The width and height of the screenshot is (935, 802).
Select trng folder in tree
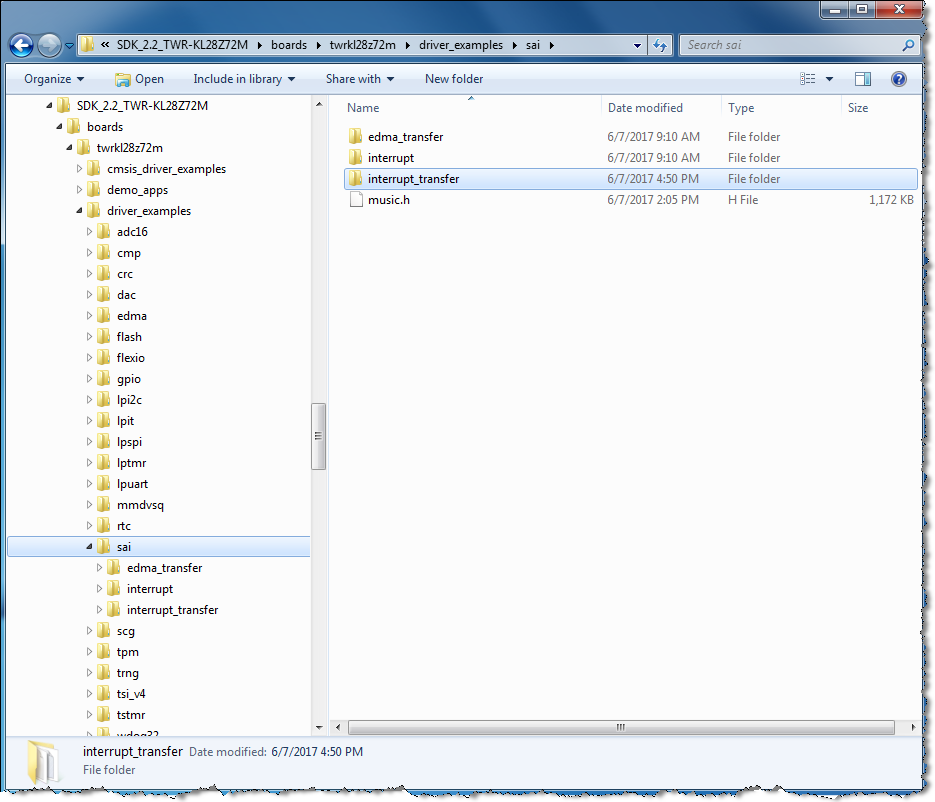[x=128, y=673]
